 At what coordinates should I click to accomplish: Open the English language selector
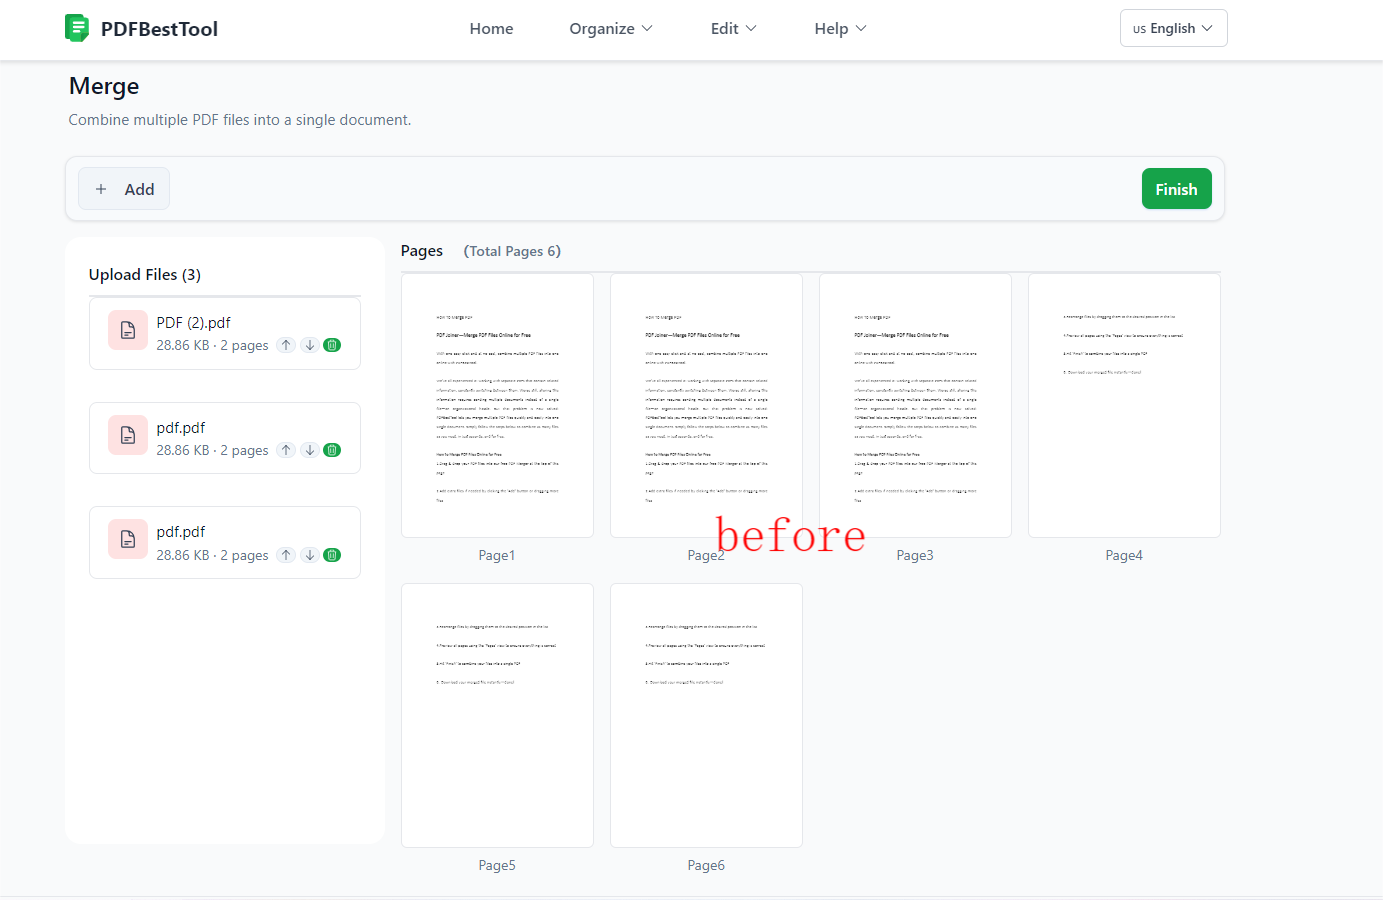[x=1172, y=28]
